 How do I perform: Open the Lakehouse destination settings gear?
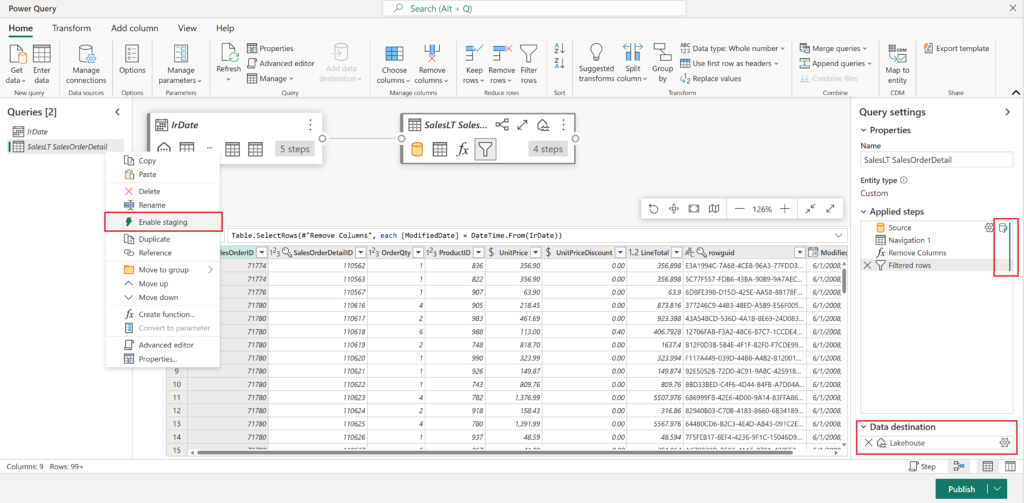[x=1005, y=443]
